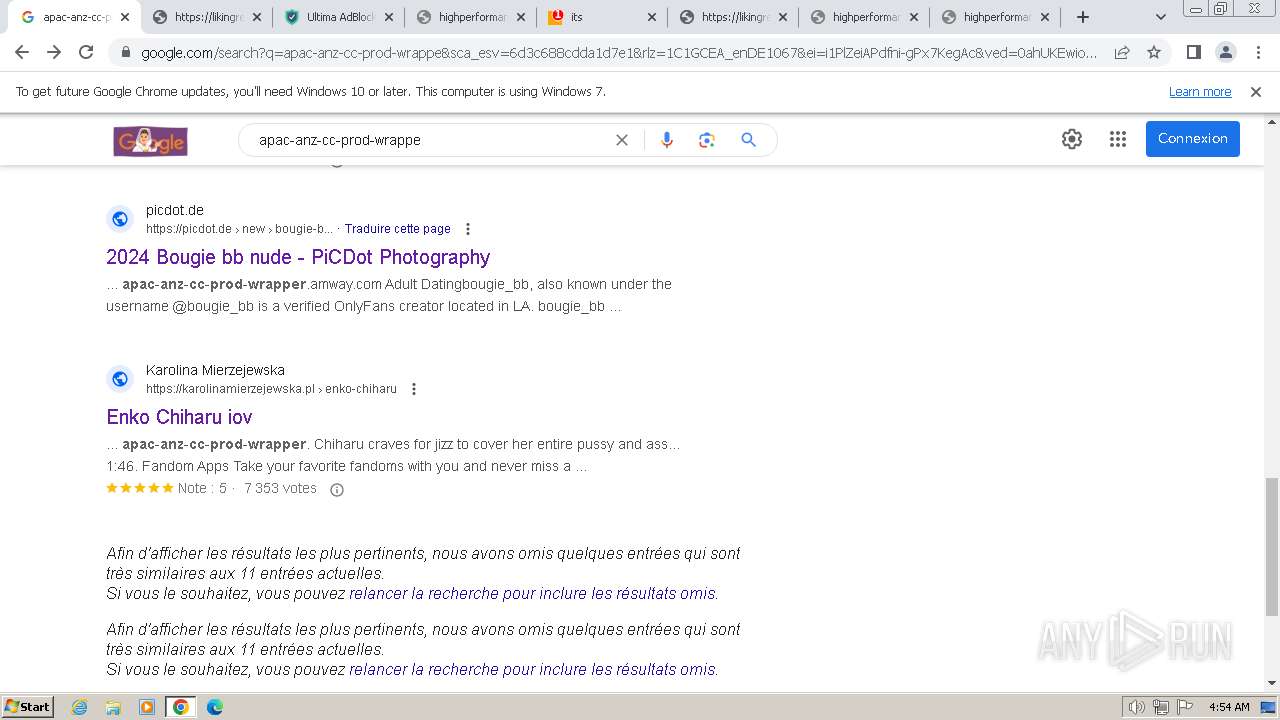Switch to first highperforman tab

coord(470,17)
